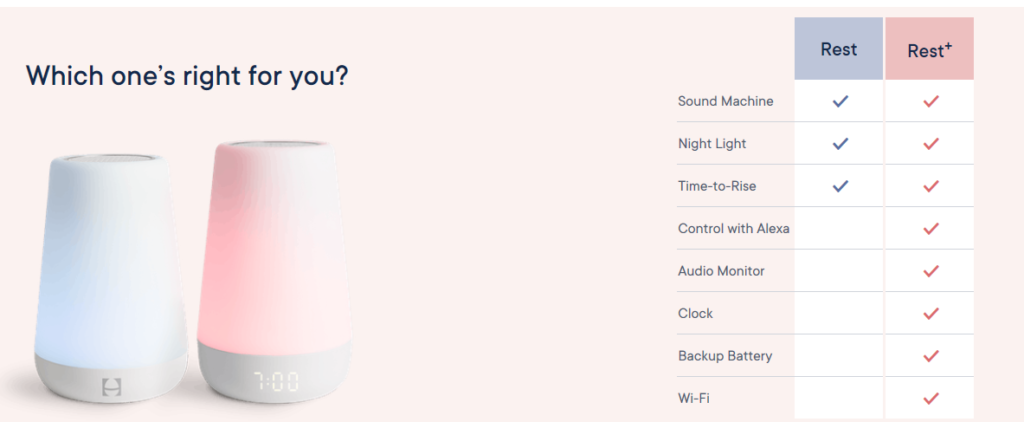Screen dimensions: 1024x422
Task: Click the red Time-to-Rise checkmark under Rest+
Action: pyautogui.click(x=931, y=186)
